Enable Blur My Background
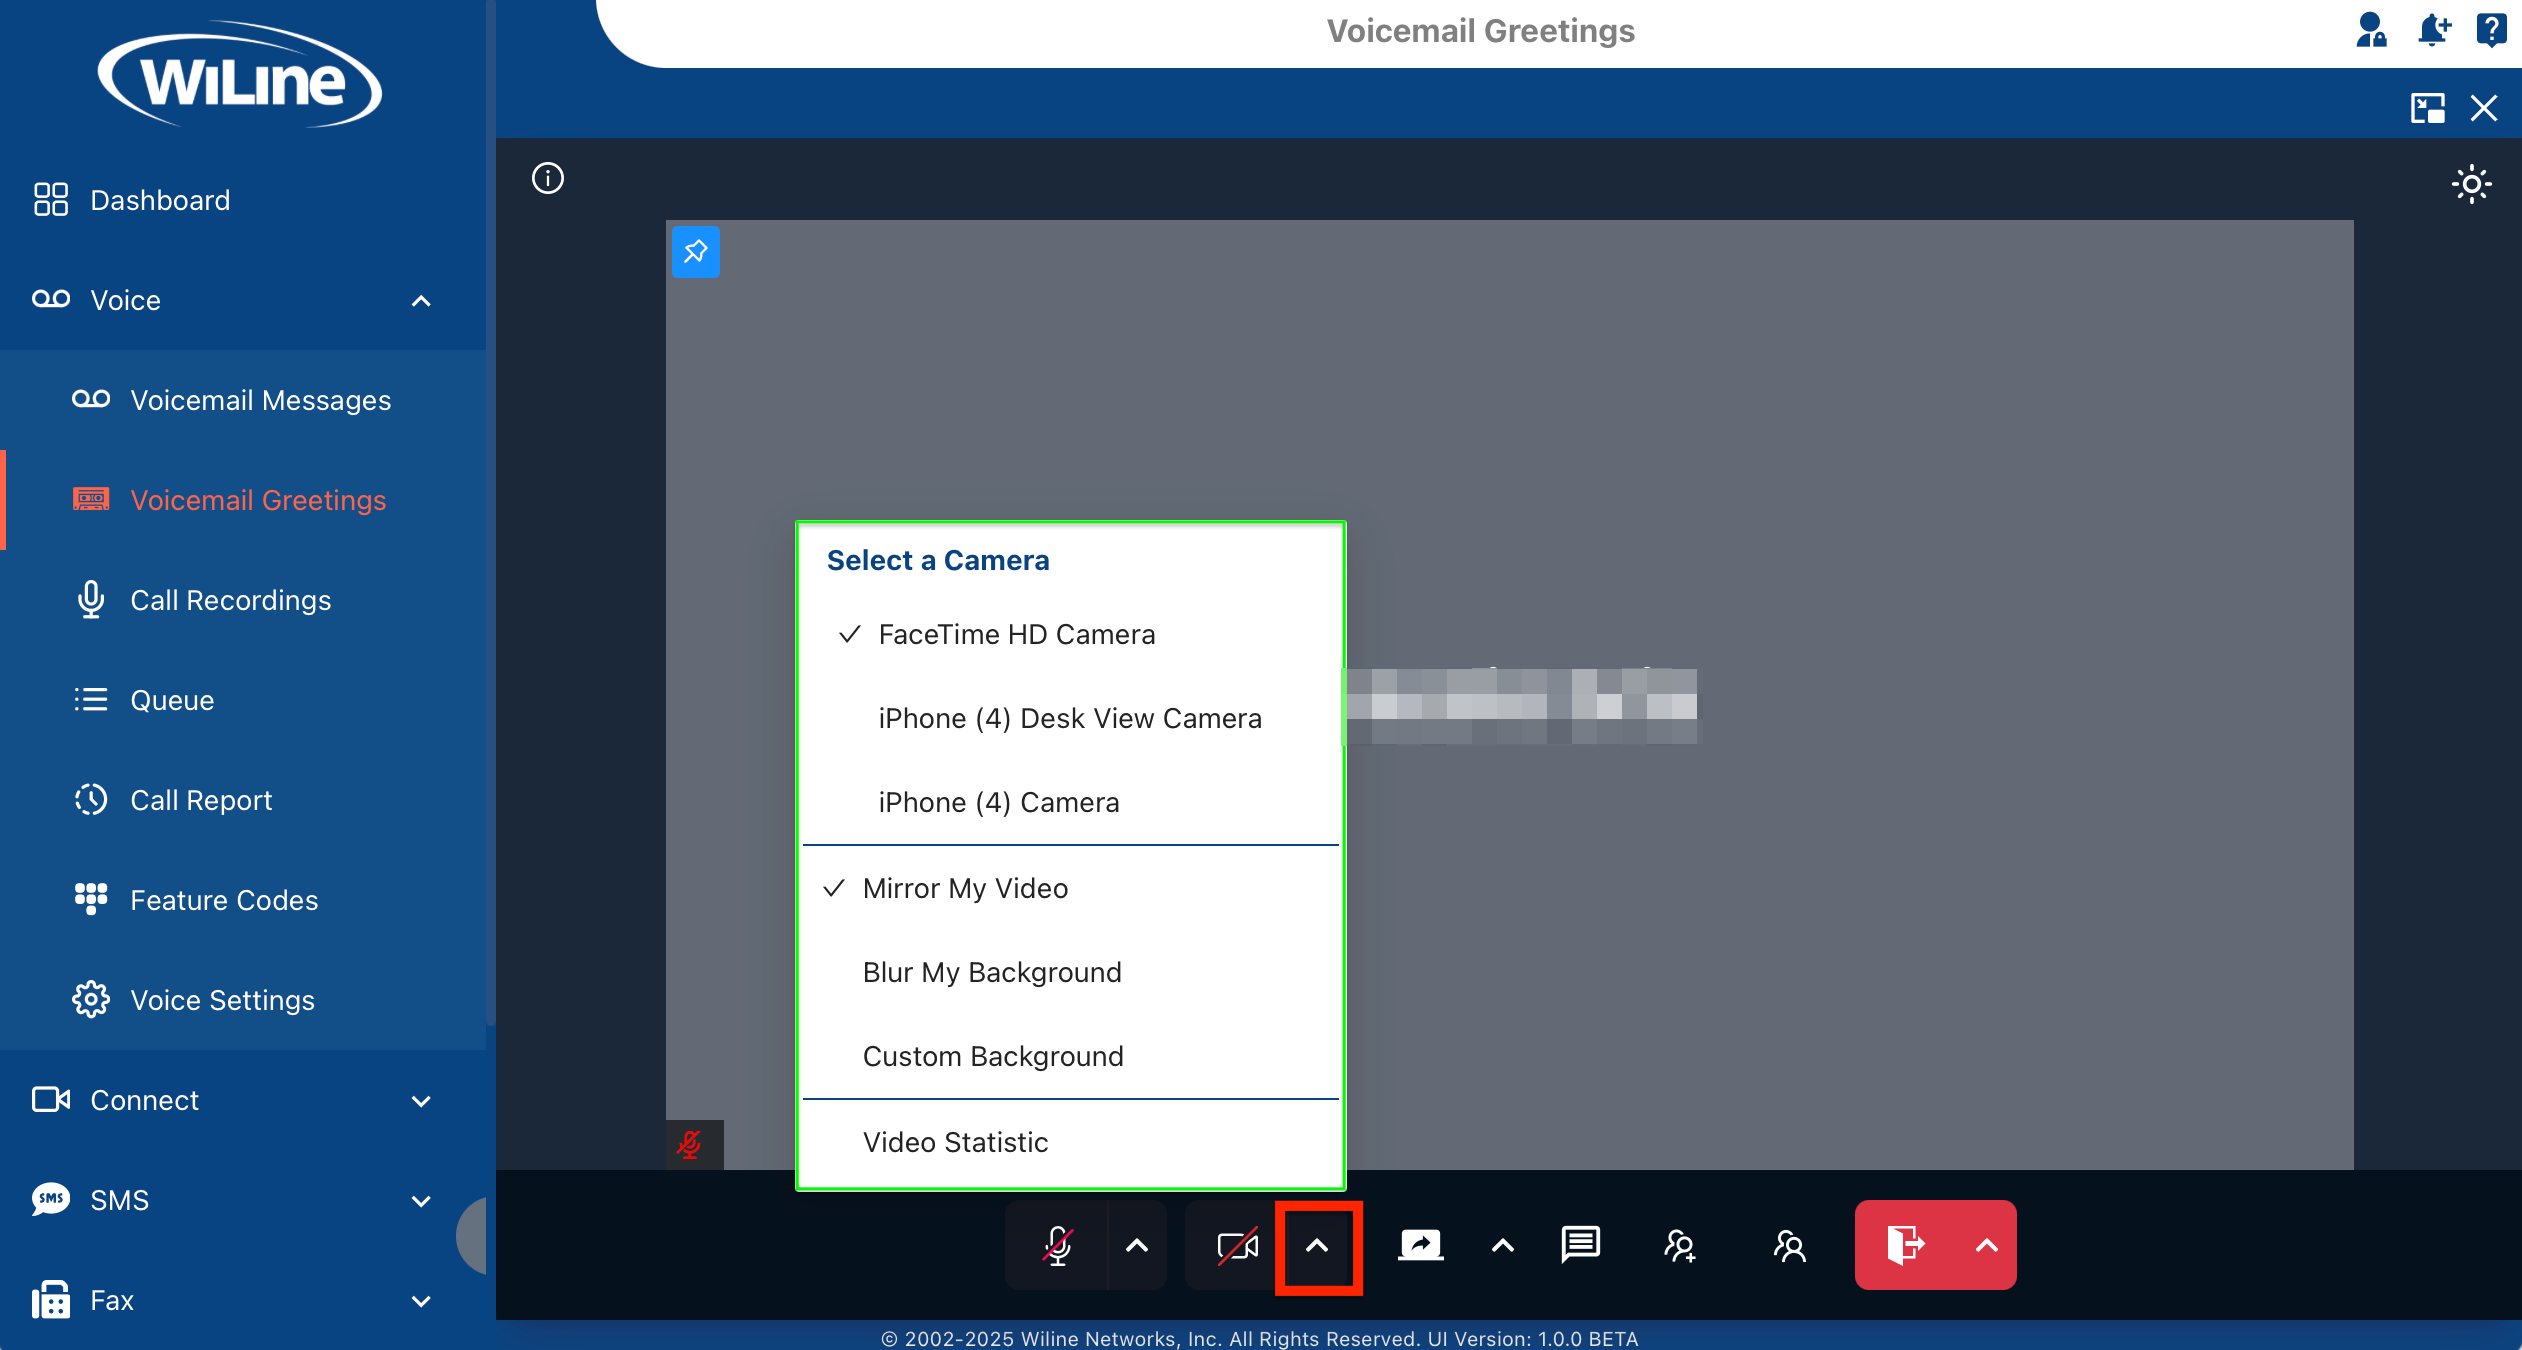The height and width of the screenshot is (1350, 2522). pos(991,972)
